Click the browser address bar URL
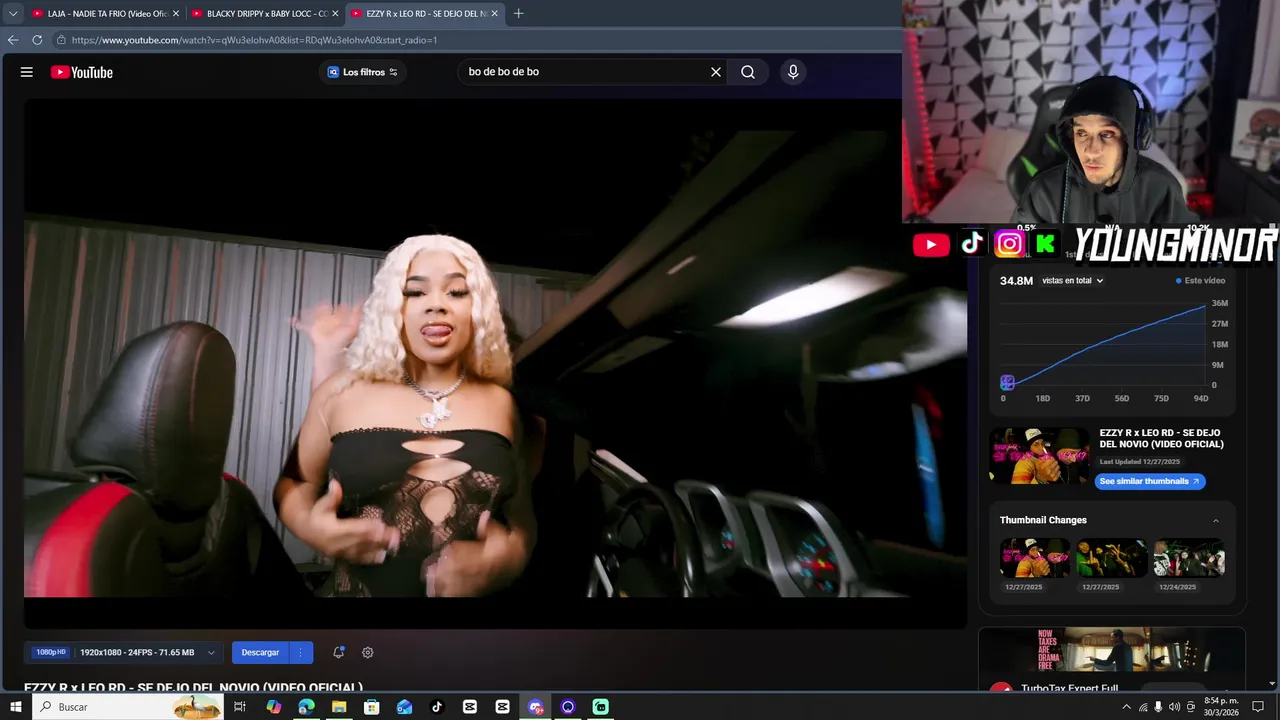 pyautogui.click(x=254, y=40)
